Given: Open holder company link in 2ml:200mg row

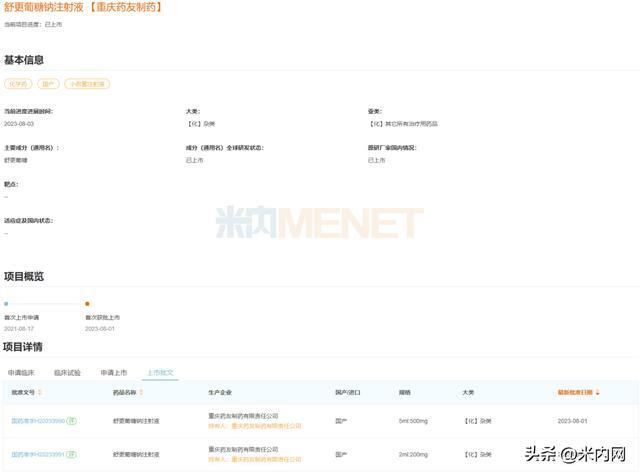Looking at the screenshot, I should tap(255, 460).
